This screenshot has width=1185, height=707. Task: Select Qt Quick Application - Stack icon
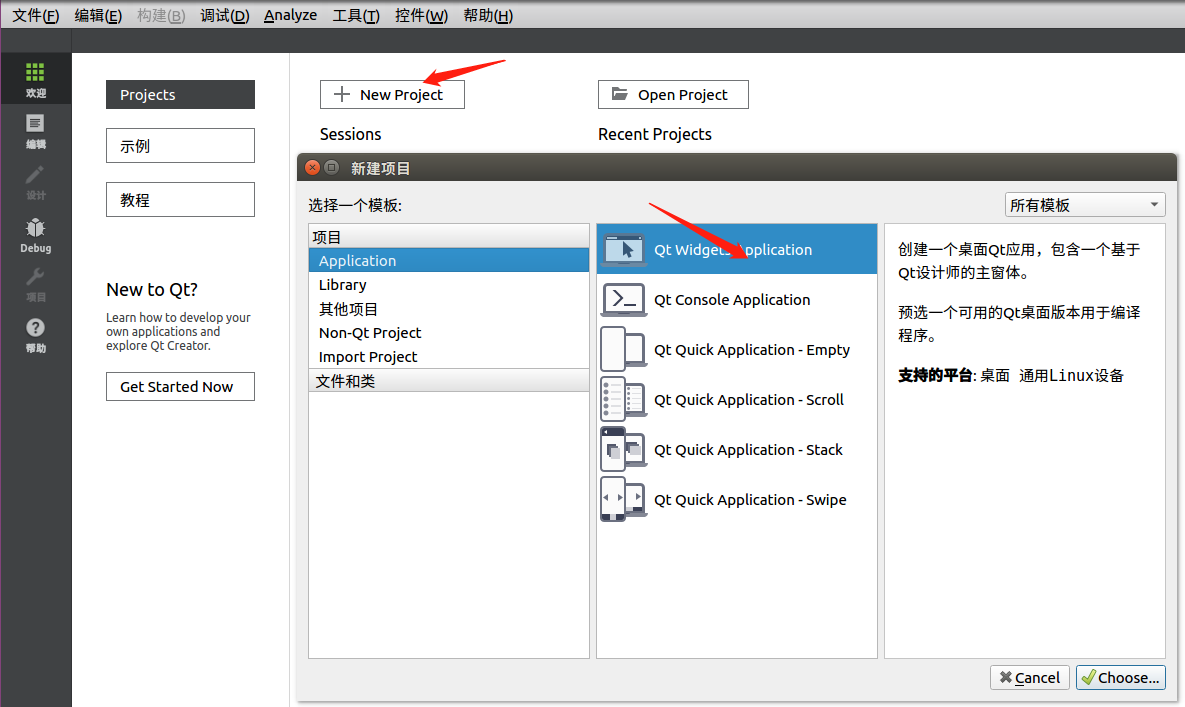pos(623,449)
